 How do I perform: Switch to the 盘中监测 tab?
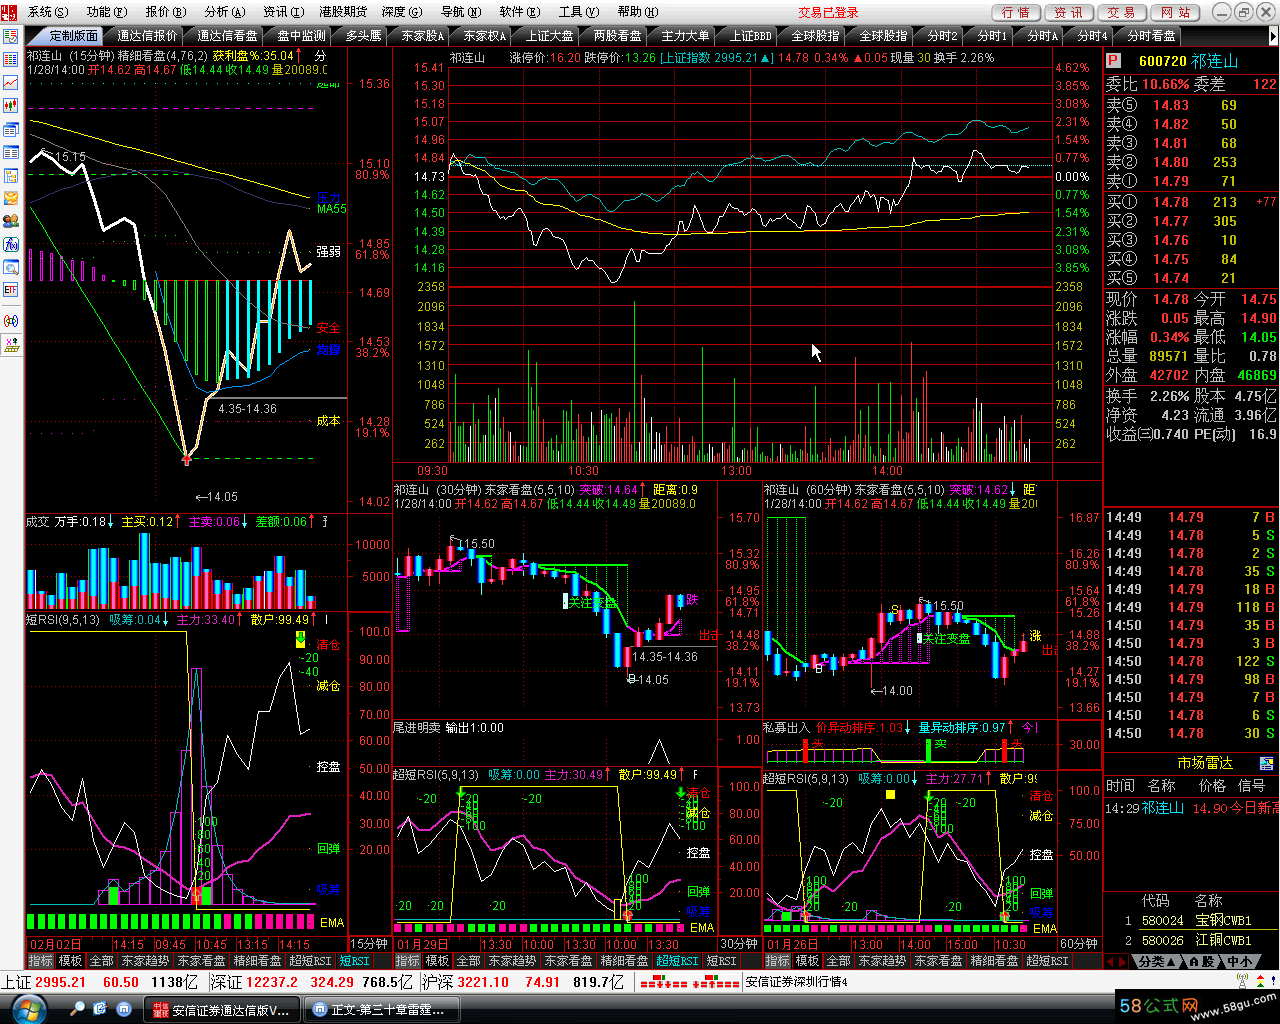[301, 36]
